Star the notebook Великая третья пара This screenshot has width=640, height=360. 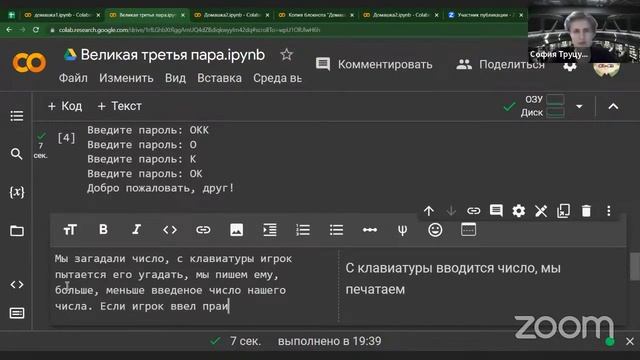pyautogui.click(x=287, y=55)
